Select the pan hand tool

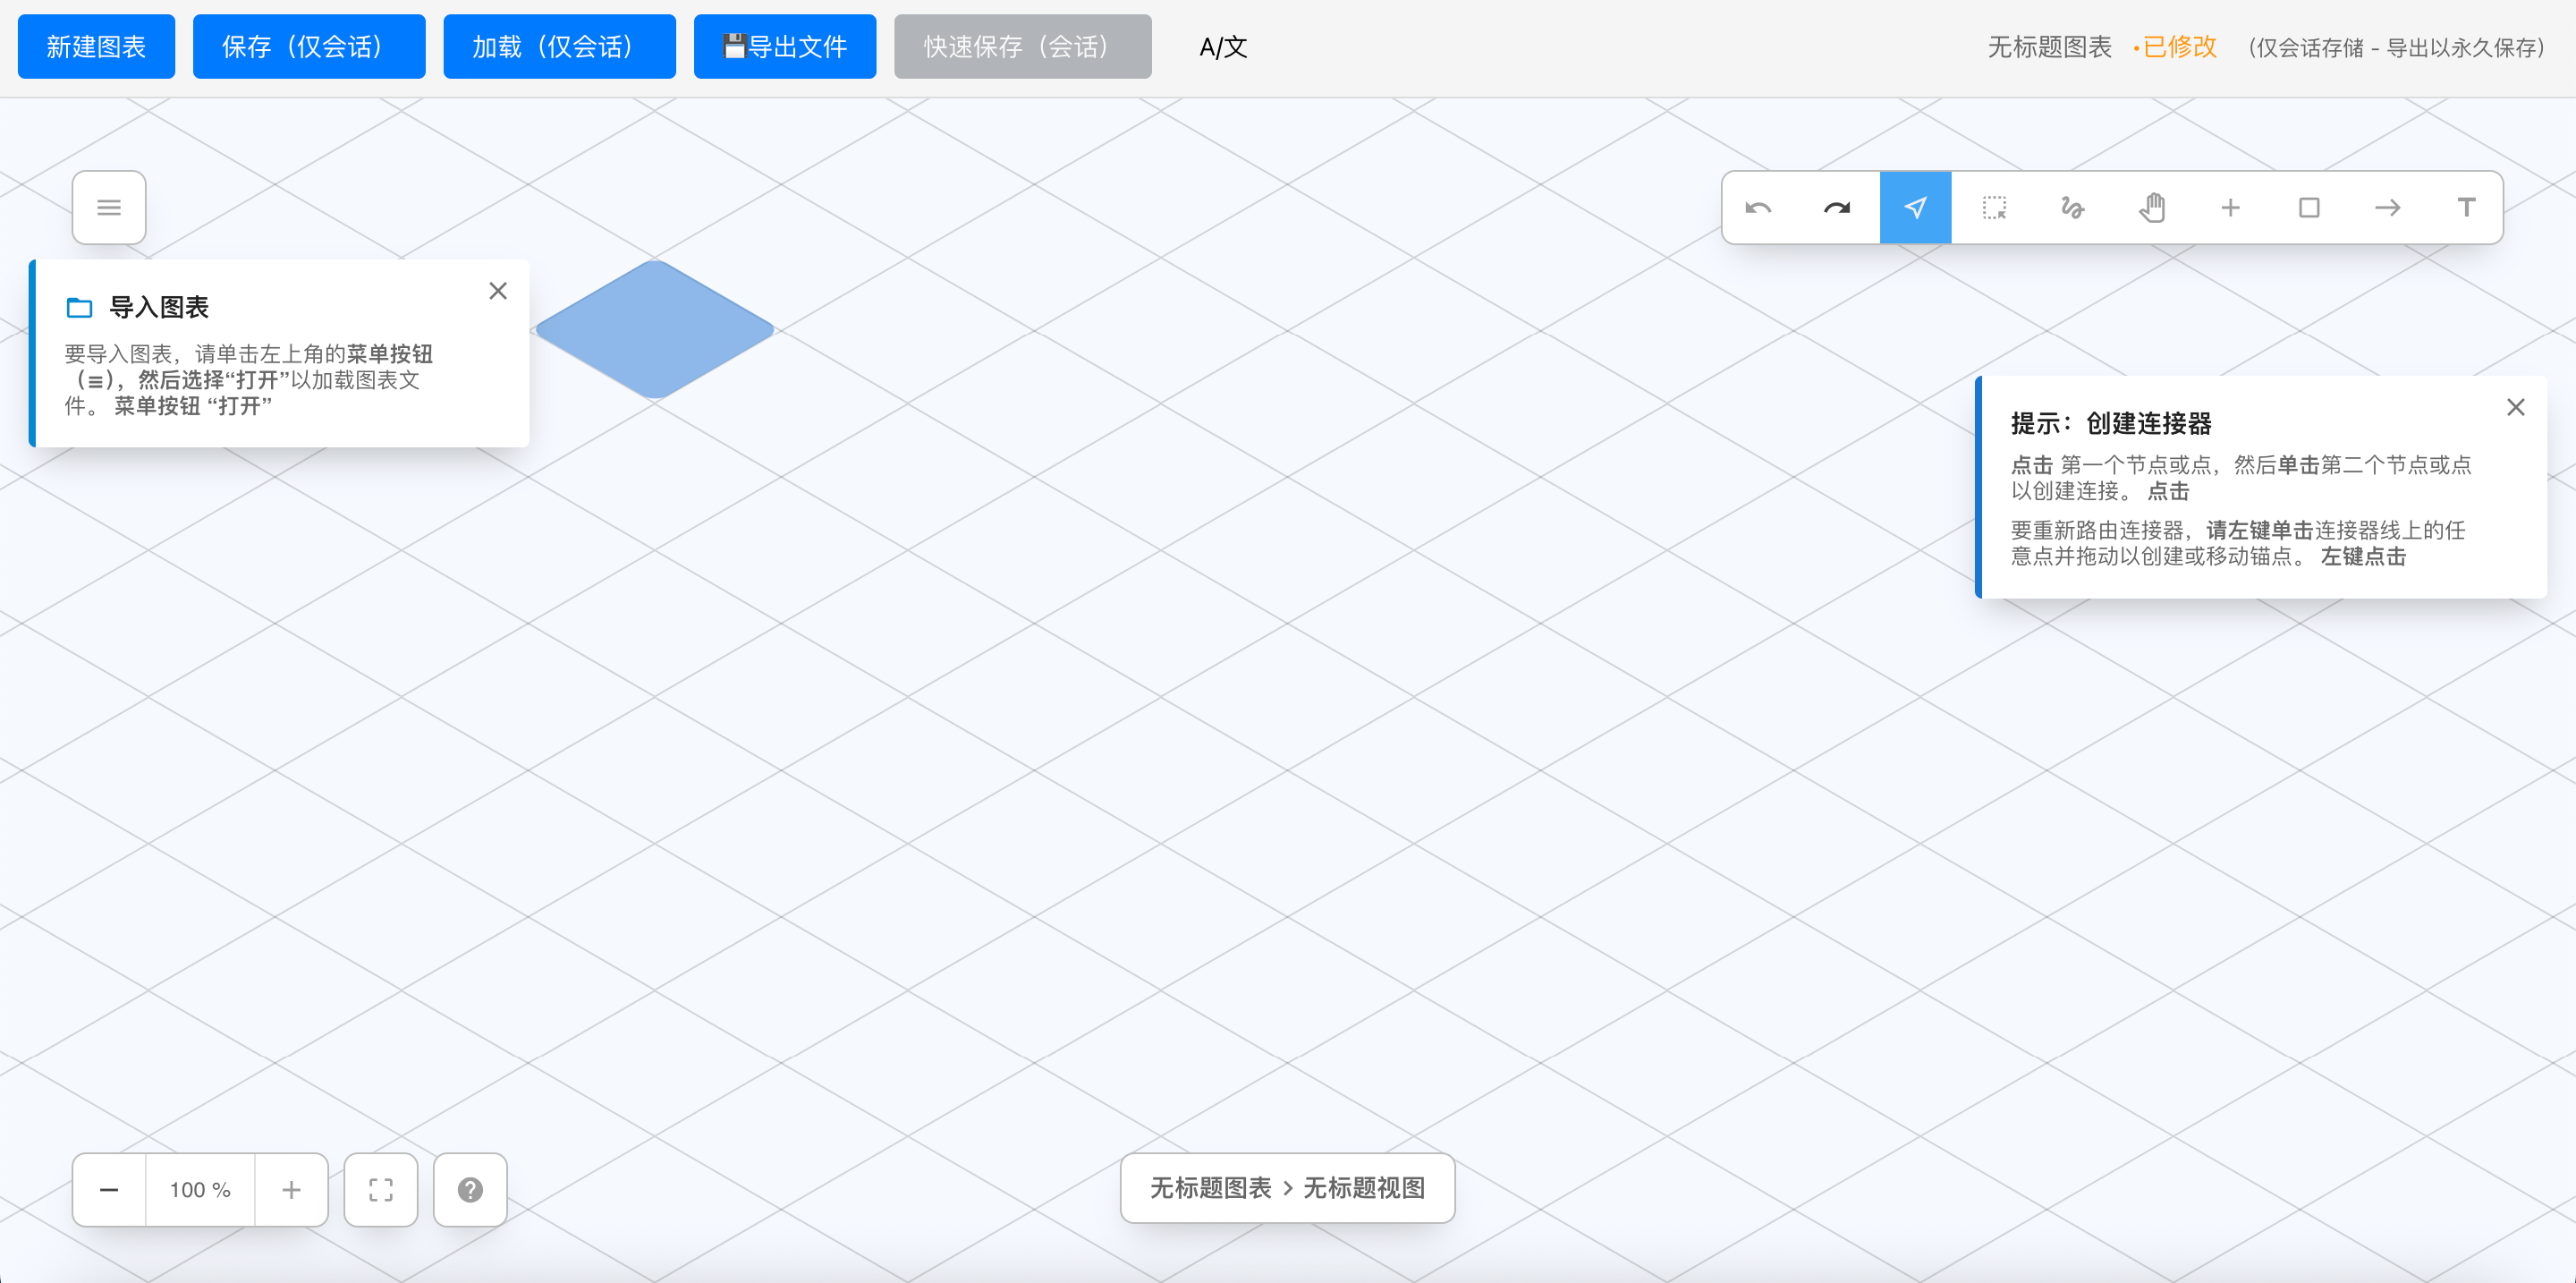click(2151, 208)
